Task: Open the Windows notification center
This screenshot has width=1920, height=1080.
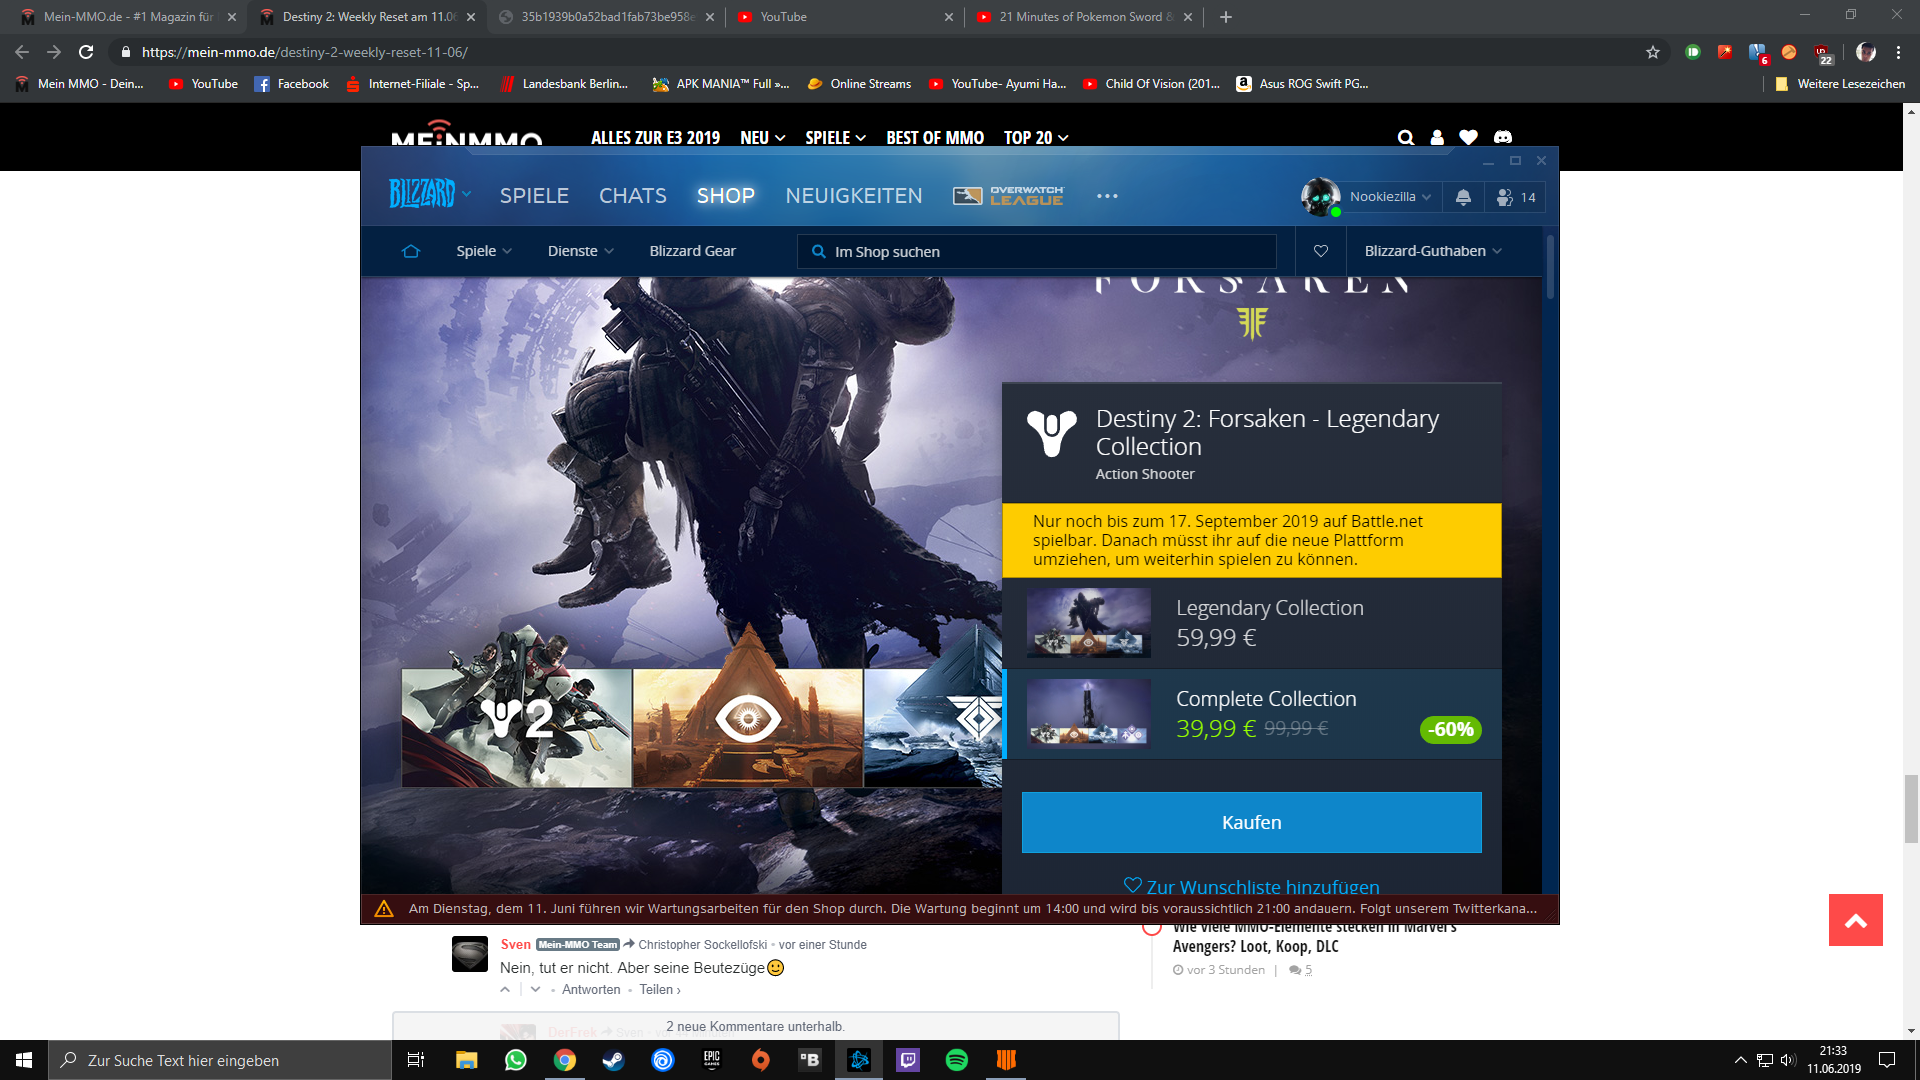Action: (x=1887, y=1060)
